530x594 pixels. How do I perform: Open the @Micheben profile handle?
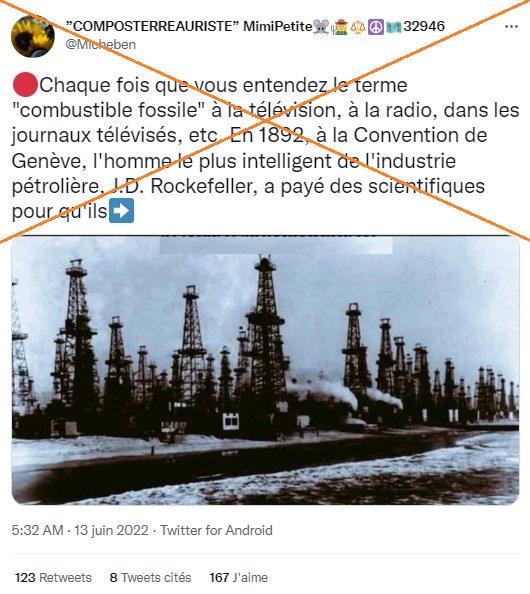point(100,44)
